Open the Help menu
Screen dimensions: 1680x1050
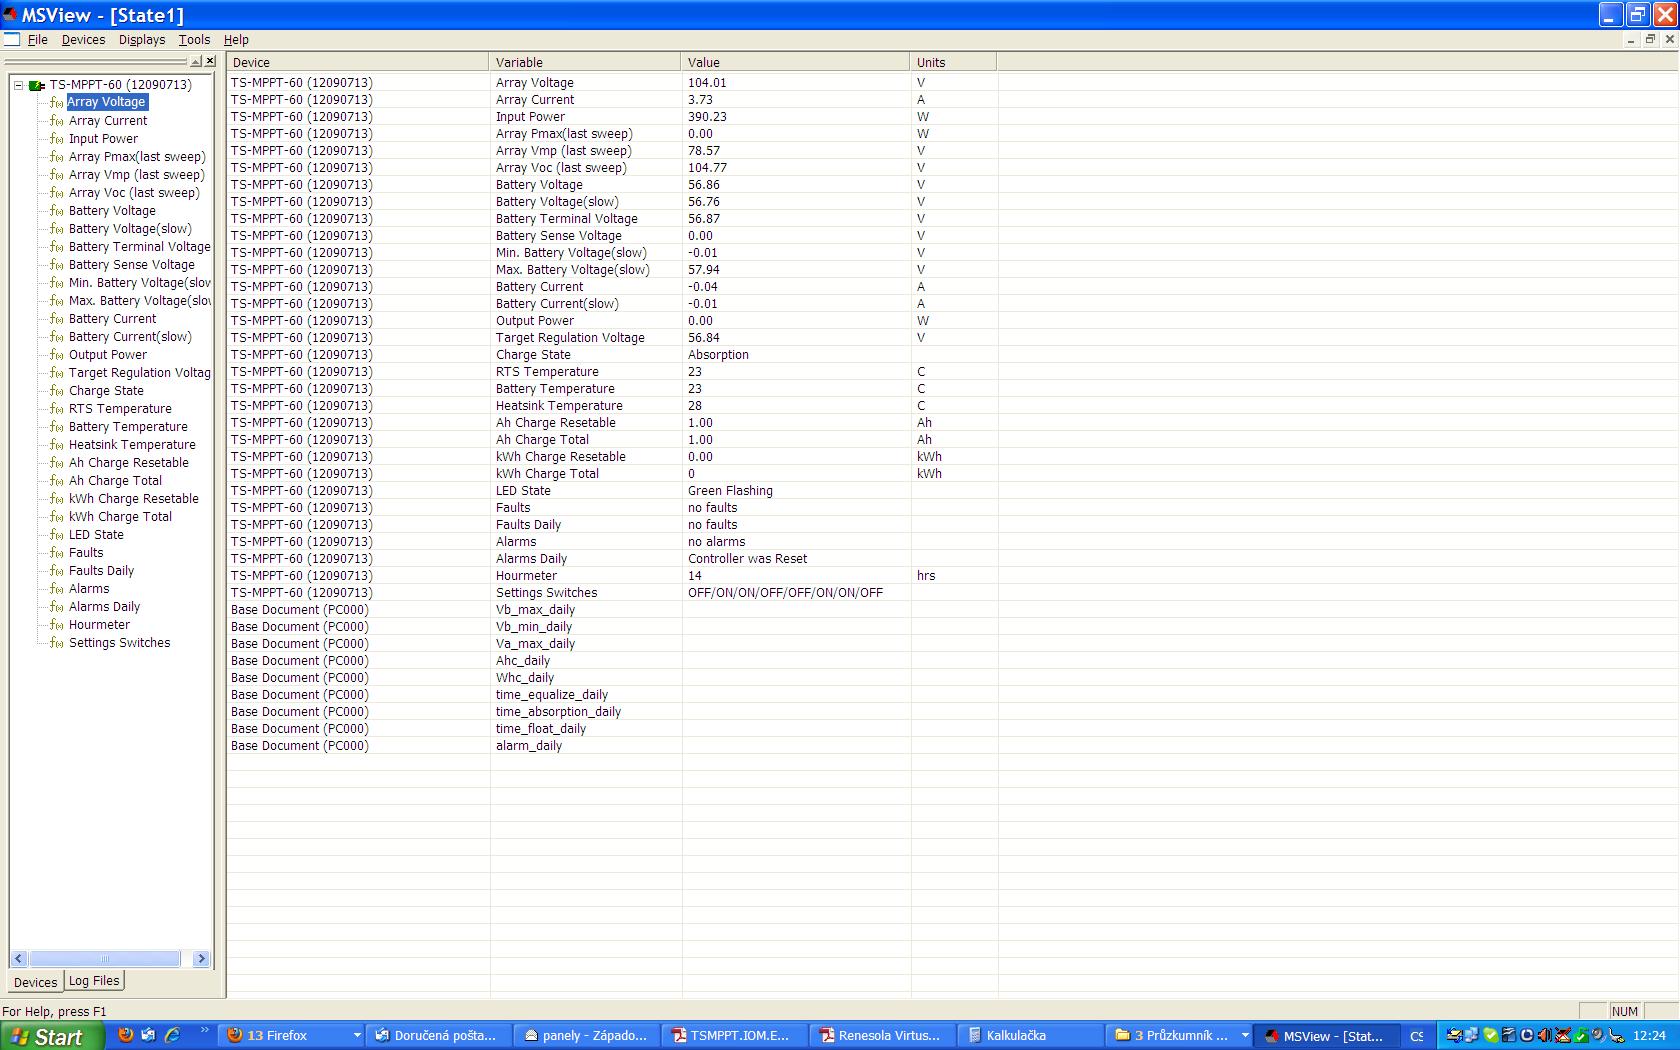pyautogui.click(x=236, y=40)
